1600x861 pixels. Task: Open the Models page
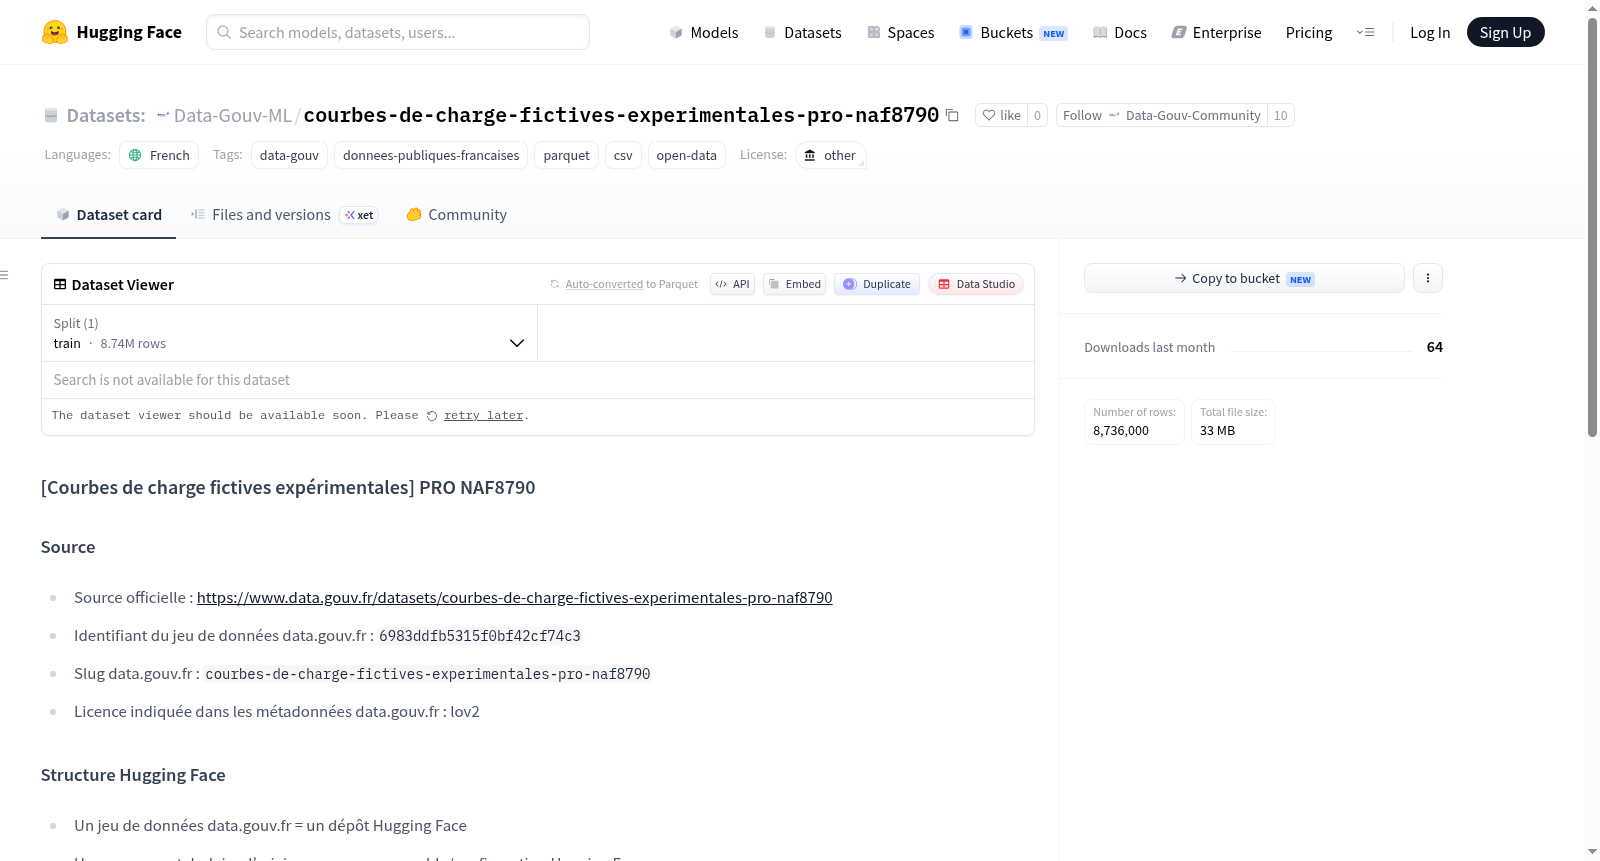(x=704, y=32)
